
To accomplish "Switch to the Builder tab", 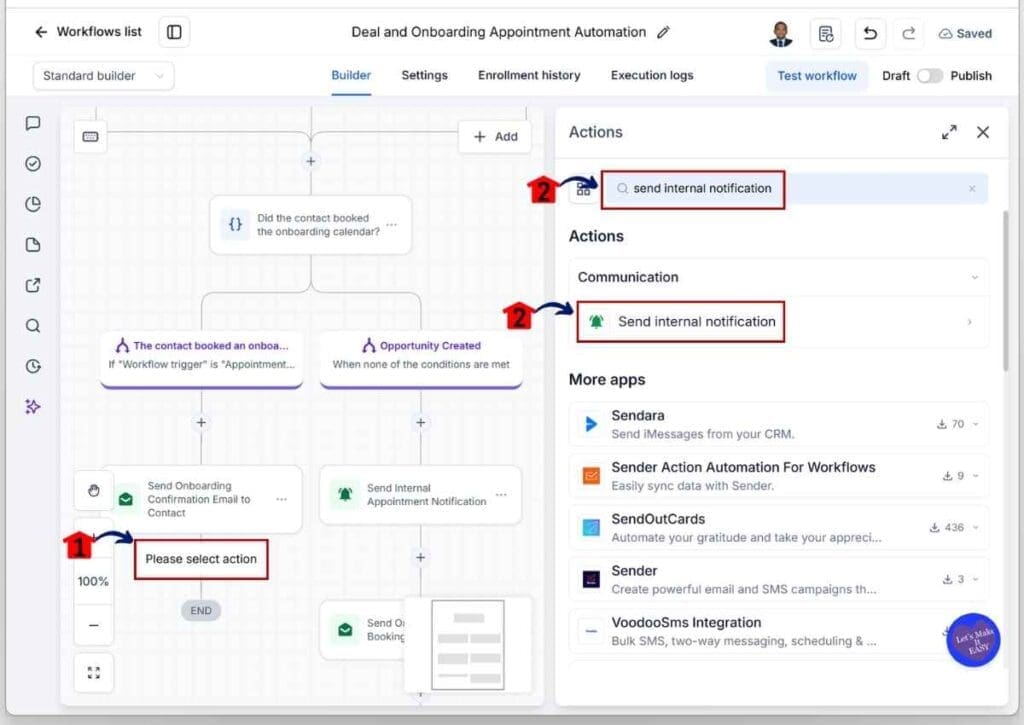I will (351, 75).
